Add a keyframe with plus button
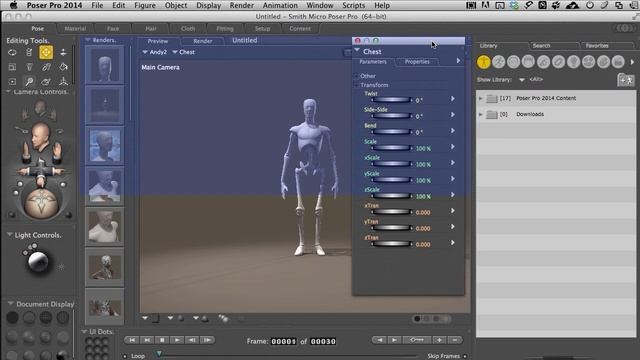Screen dimensions: 640x360 (x=439, y=340)
